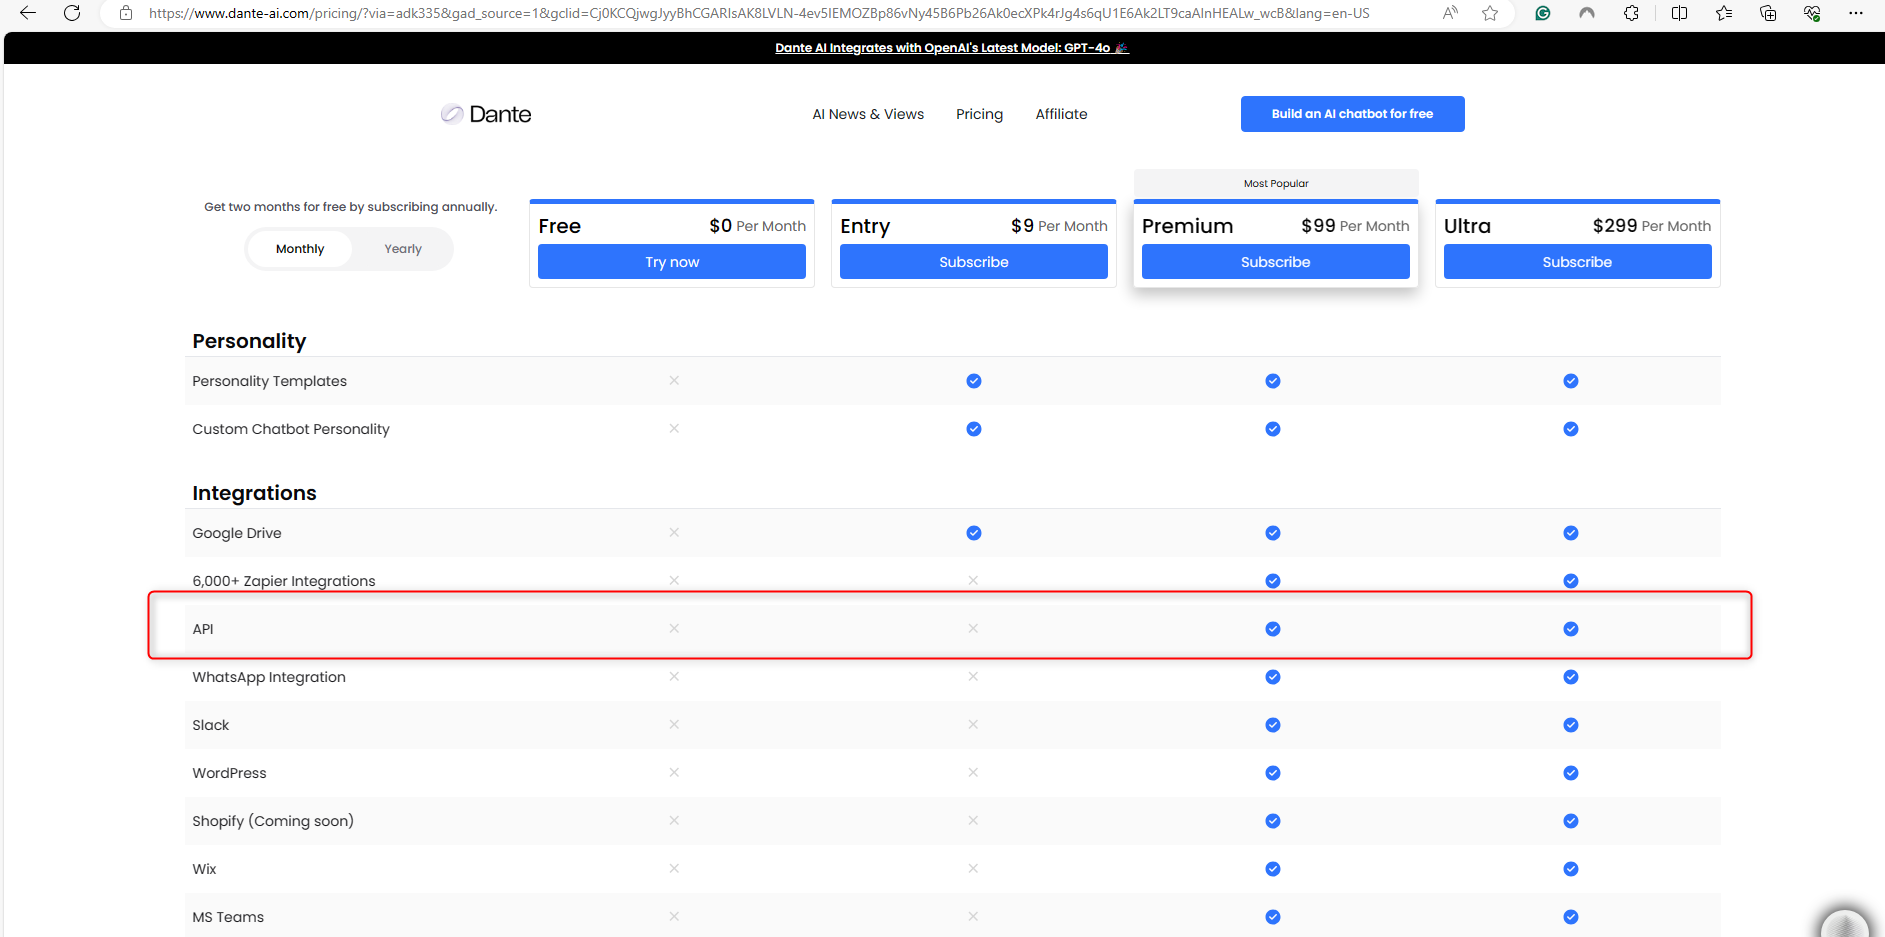Reload the page with the refresh icon
The height and width of the screenshot is (937, 1885).
[x=72, y=13]
